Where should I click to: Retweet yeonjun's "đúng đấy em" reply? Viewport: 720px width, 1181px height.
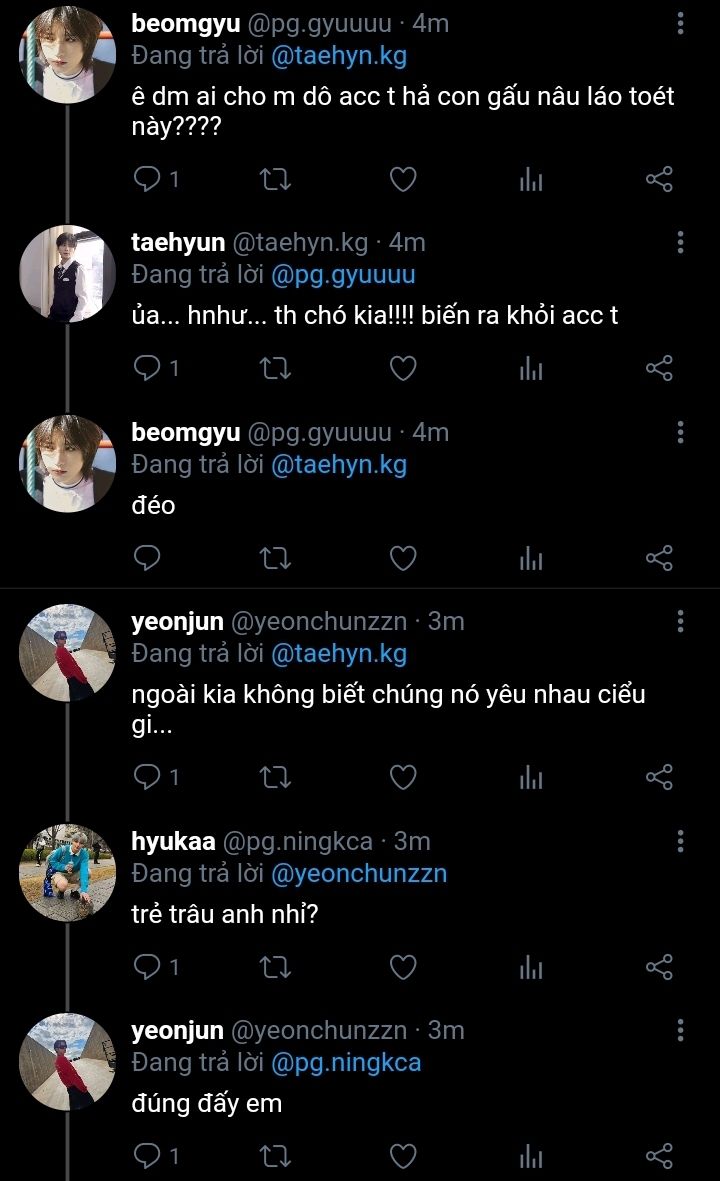tap(275, 1157)
